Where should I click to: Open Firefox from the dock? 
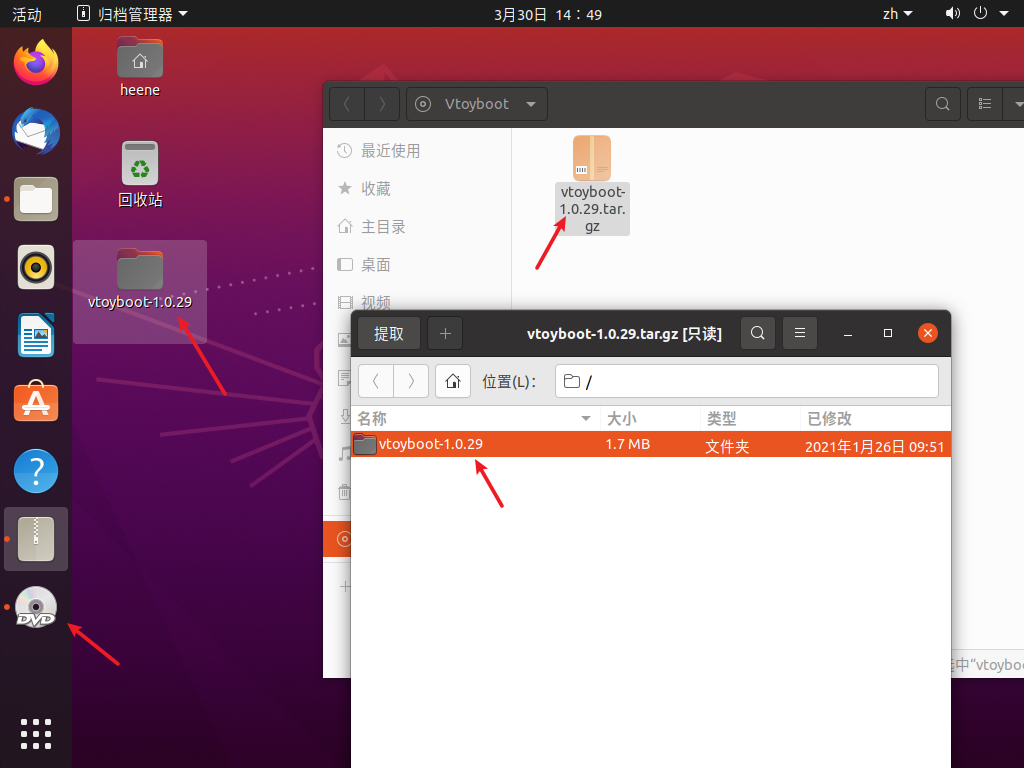[x=36, y=64]
